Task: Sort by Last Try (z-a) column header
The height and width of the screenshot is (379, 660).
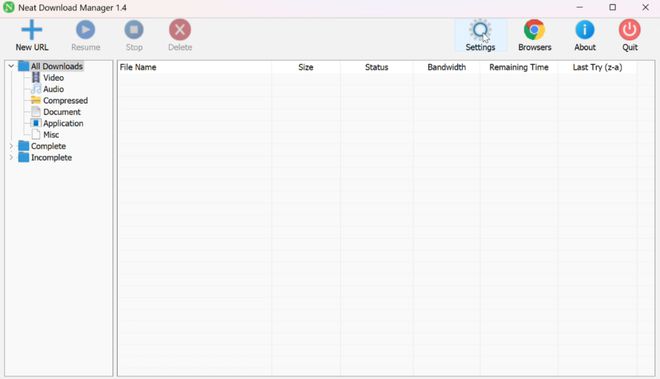Action: [x=597, y=67]
